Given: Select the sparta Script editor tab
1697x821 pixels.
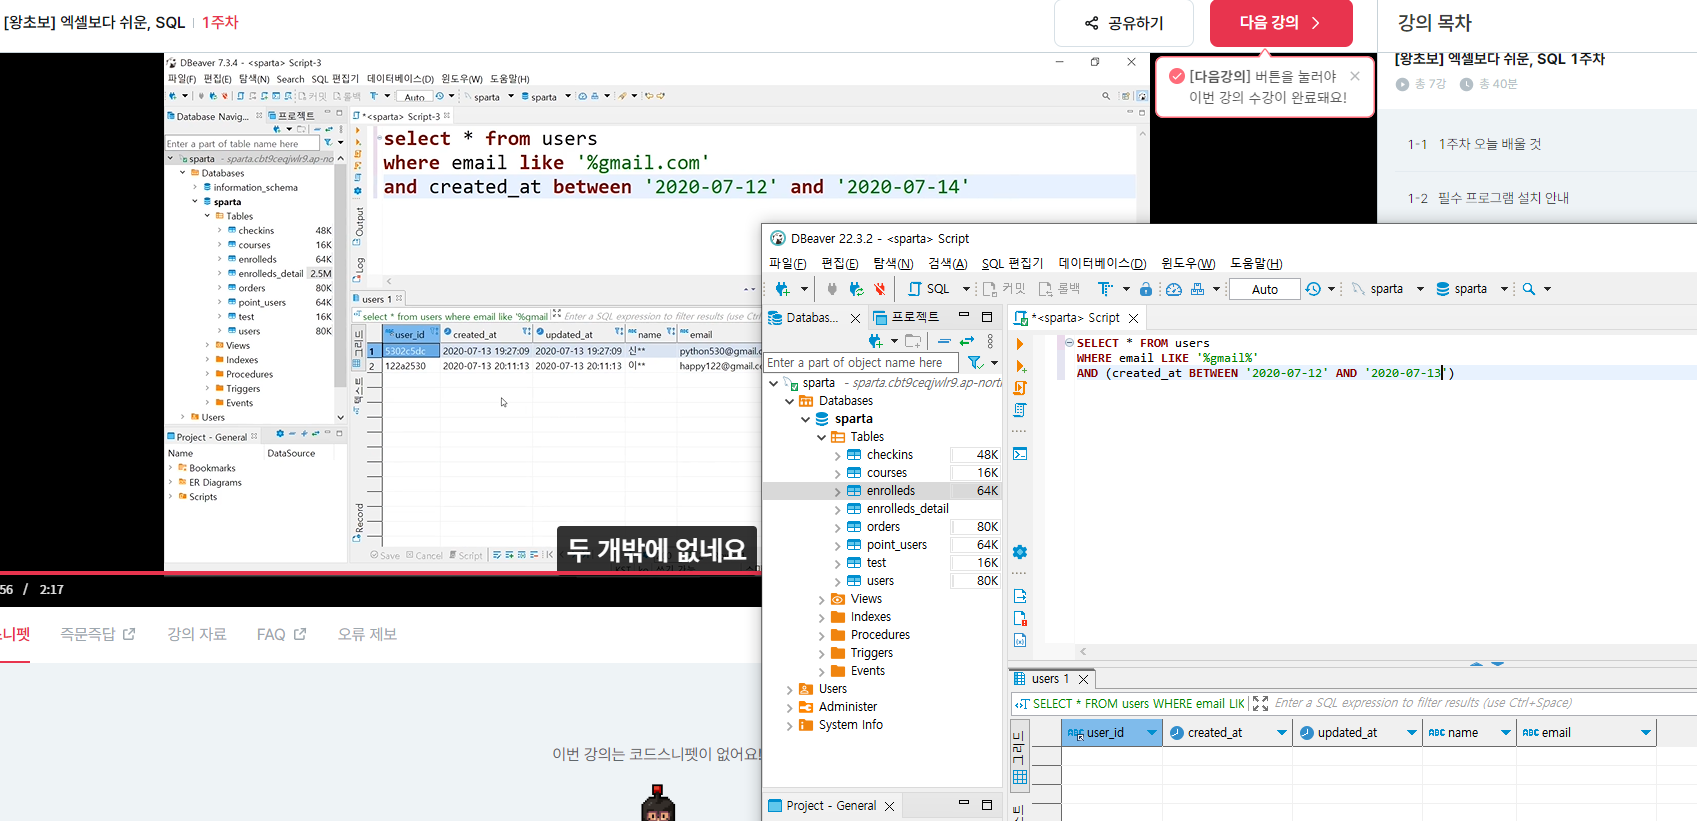Looking at the screenshot, I should pyautogui.click(x=1076, y=318).
